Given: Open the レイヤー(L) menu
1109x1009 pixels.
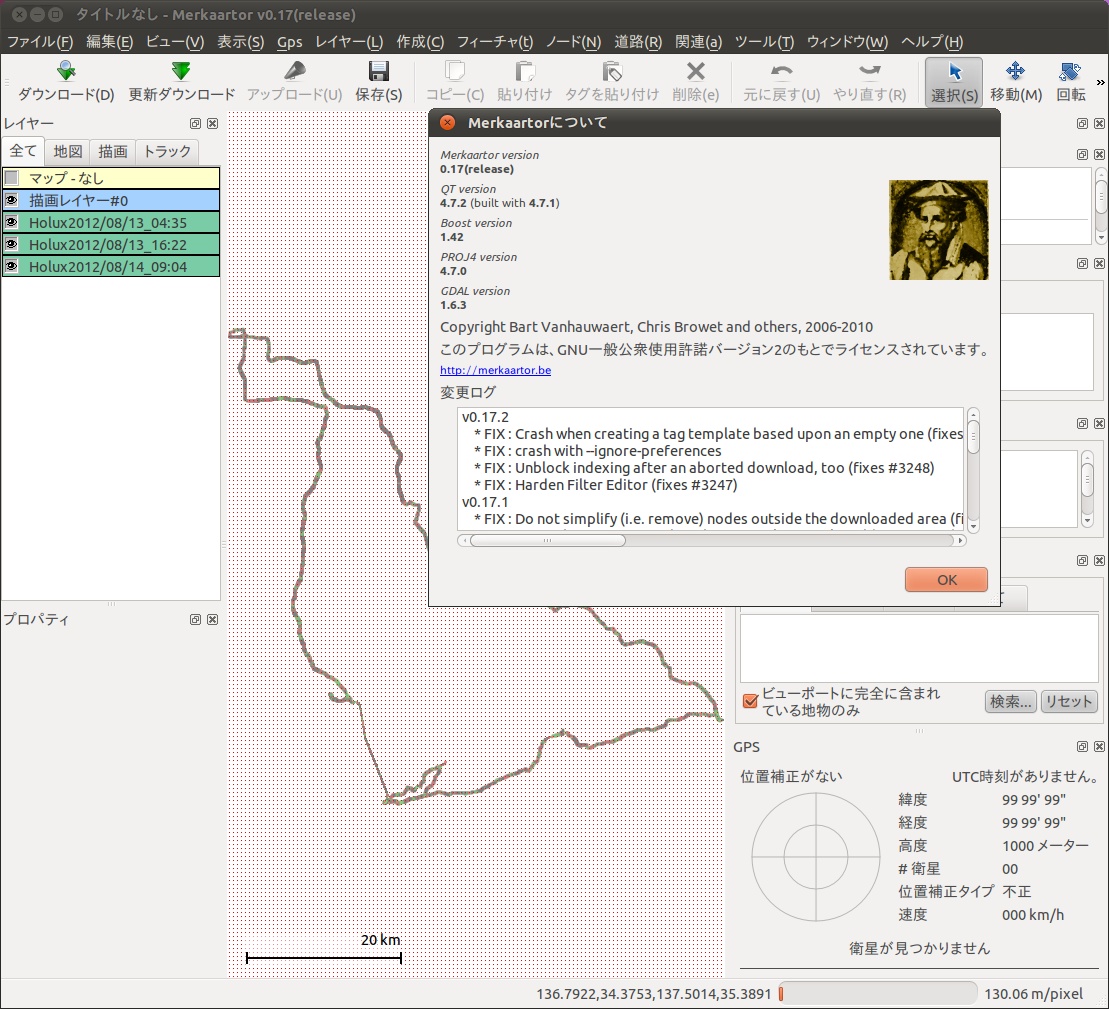Looking at the screenshot, I should (349, 42).
